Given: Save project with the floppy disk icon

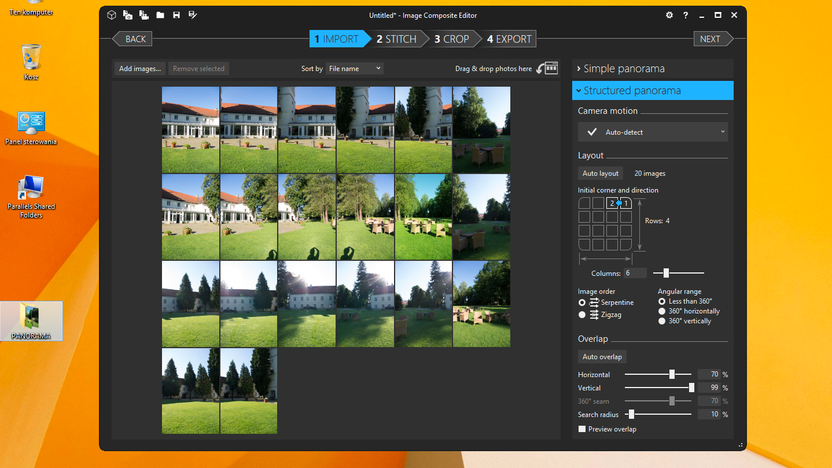Looking at the screenshot, I should [x=176, y=15].
